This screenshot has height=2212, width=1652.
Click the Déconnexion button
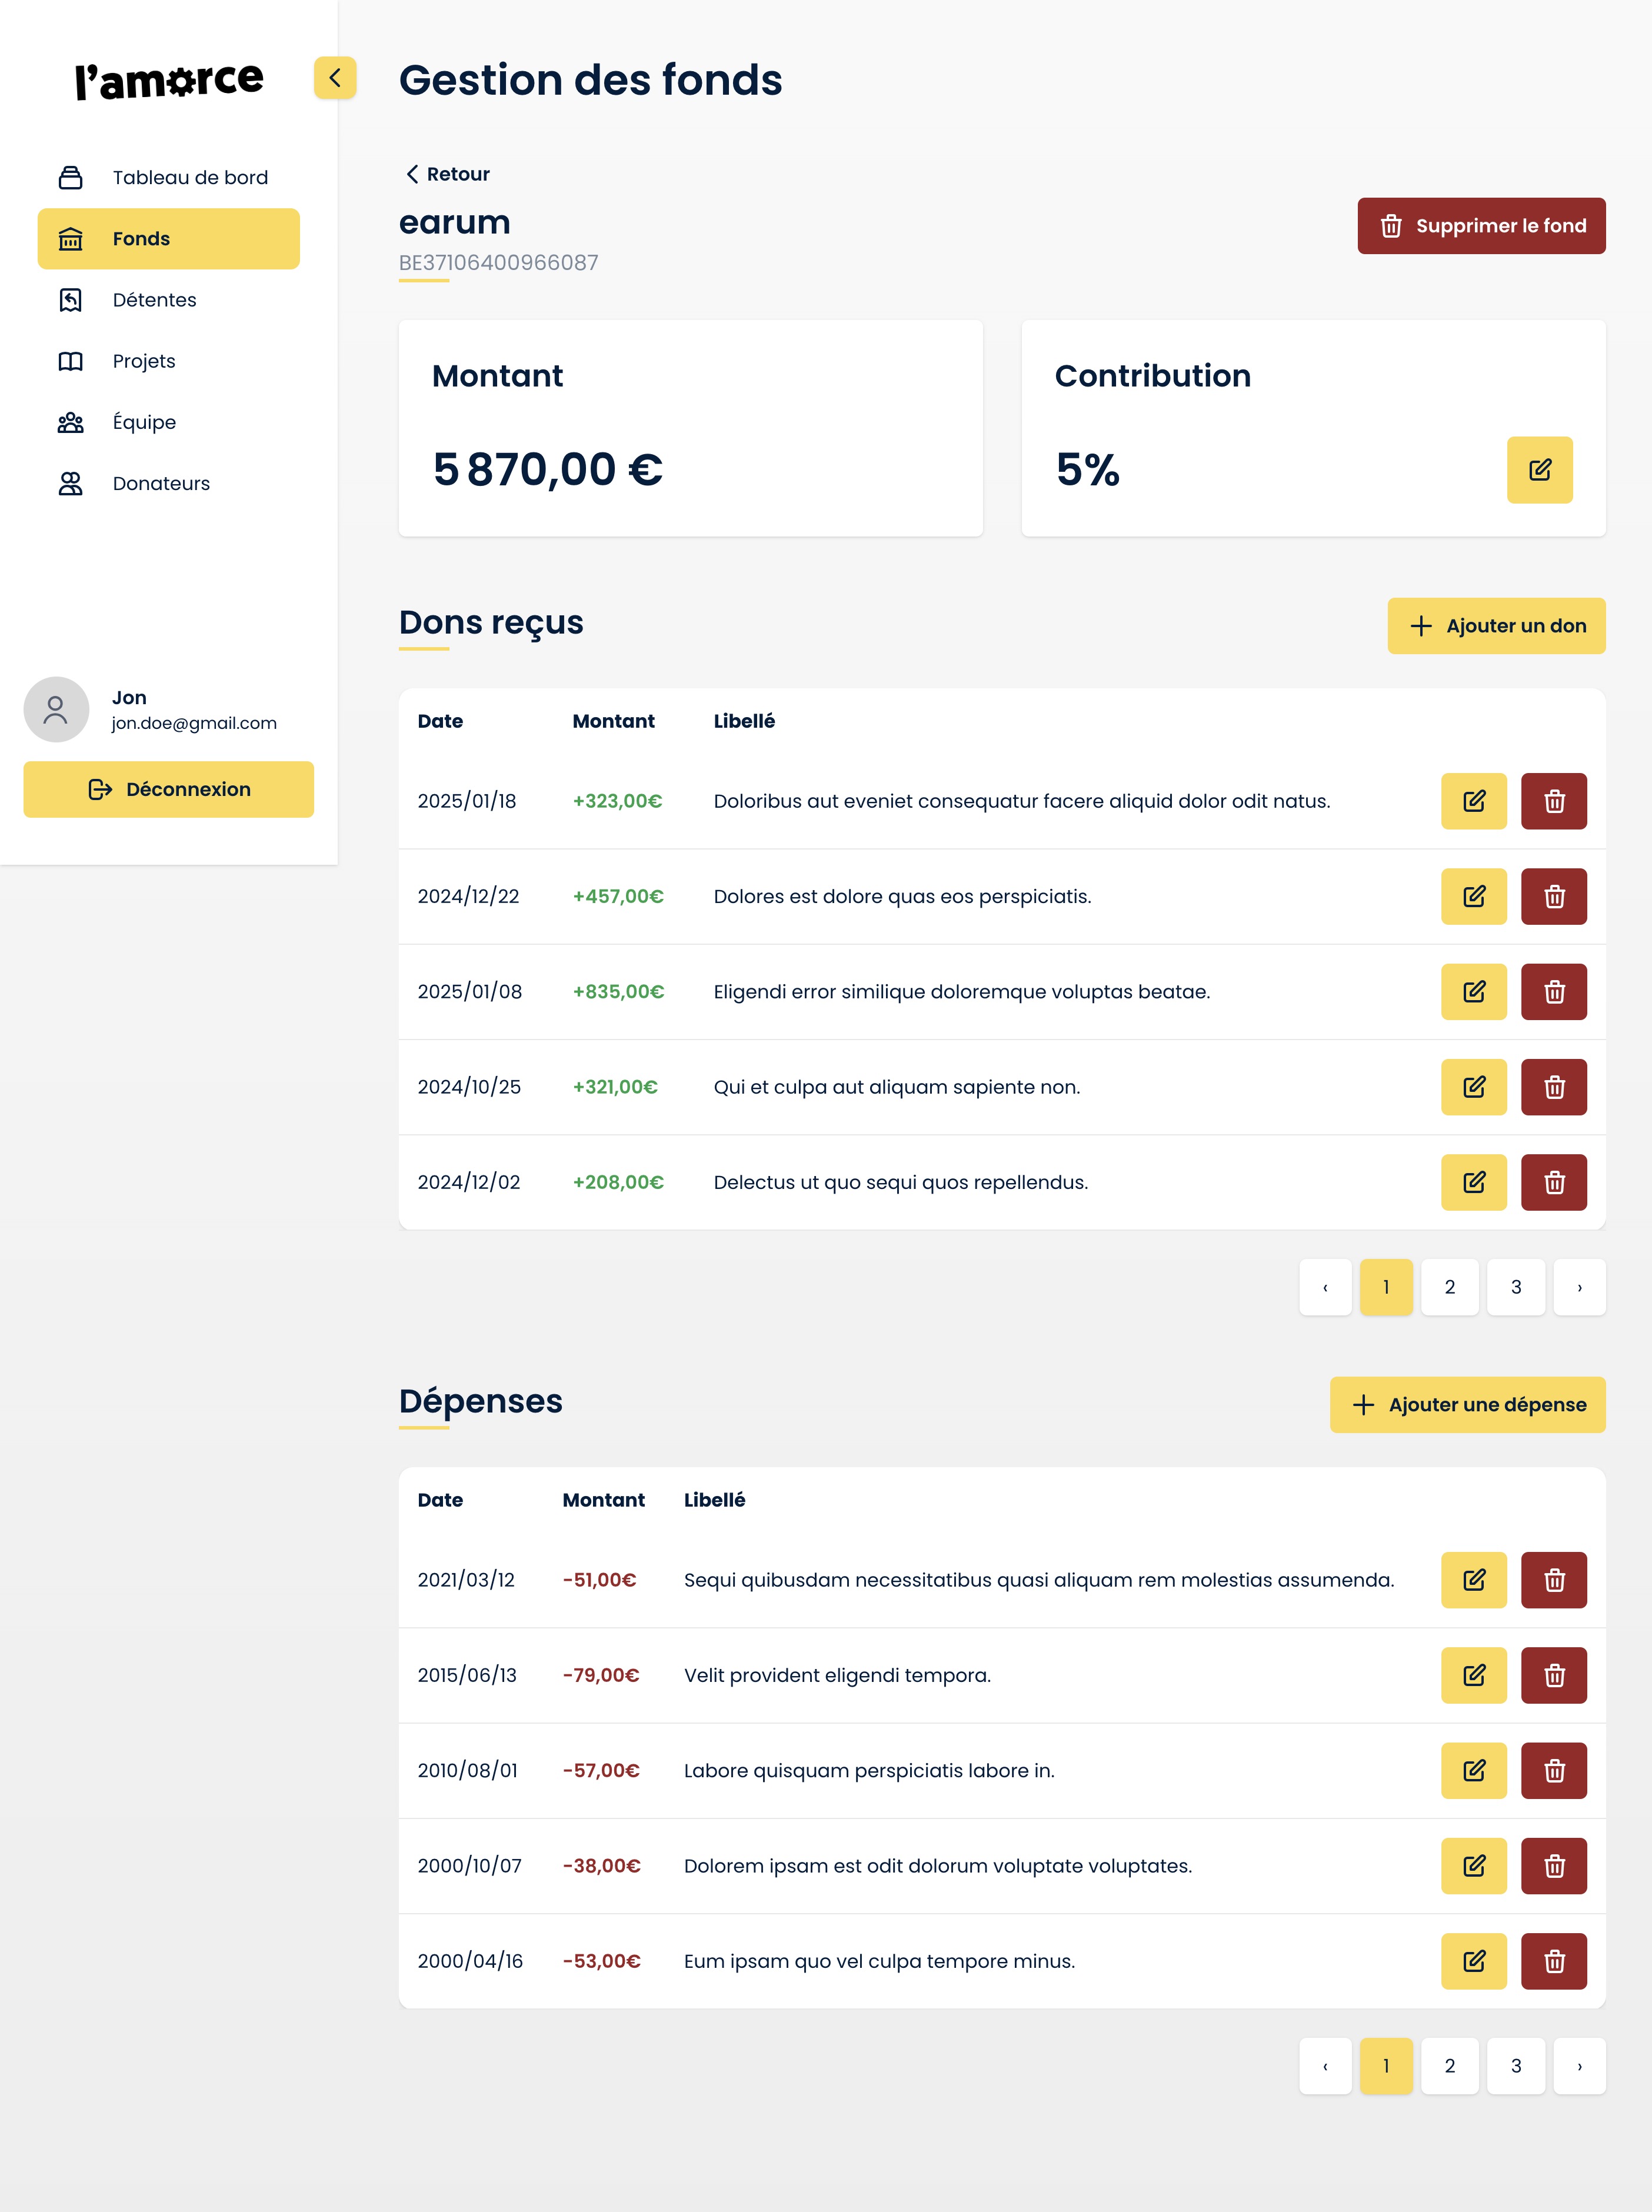pos(168,790)
